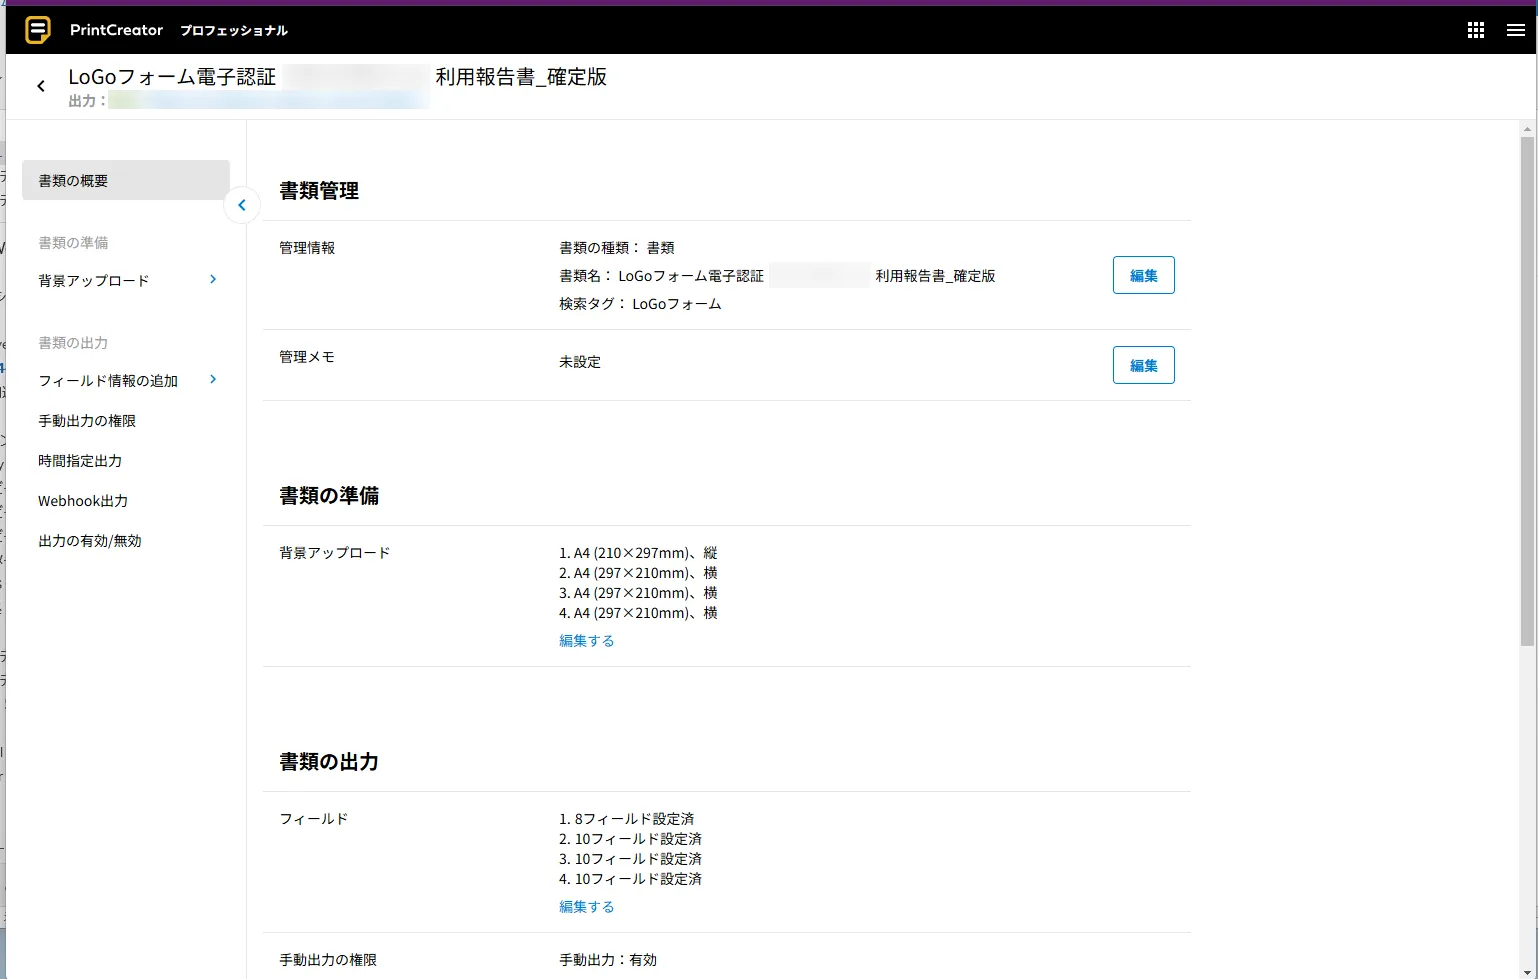Click the PrintCreator brand name text
The height and width of the screenshot is (979, 1538).
click(116, 30)
